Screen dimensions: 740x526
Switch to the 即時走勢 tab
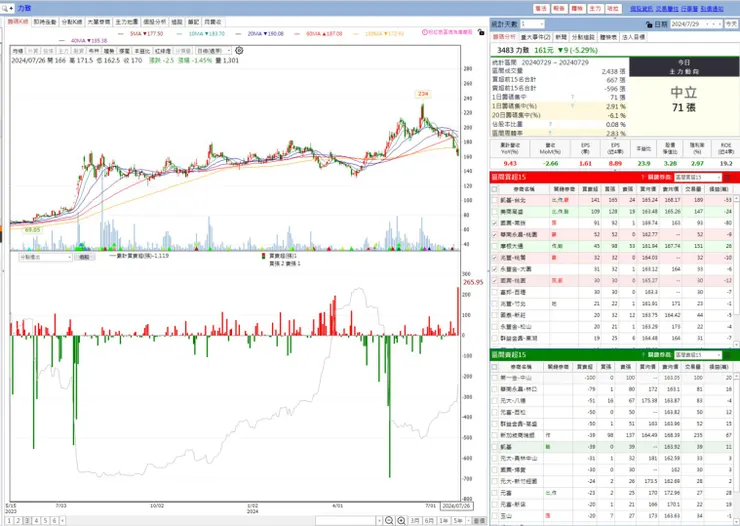click(45, 22)
